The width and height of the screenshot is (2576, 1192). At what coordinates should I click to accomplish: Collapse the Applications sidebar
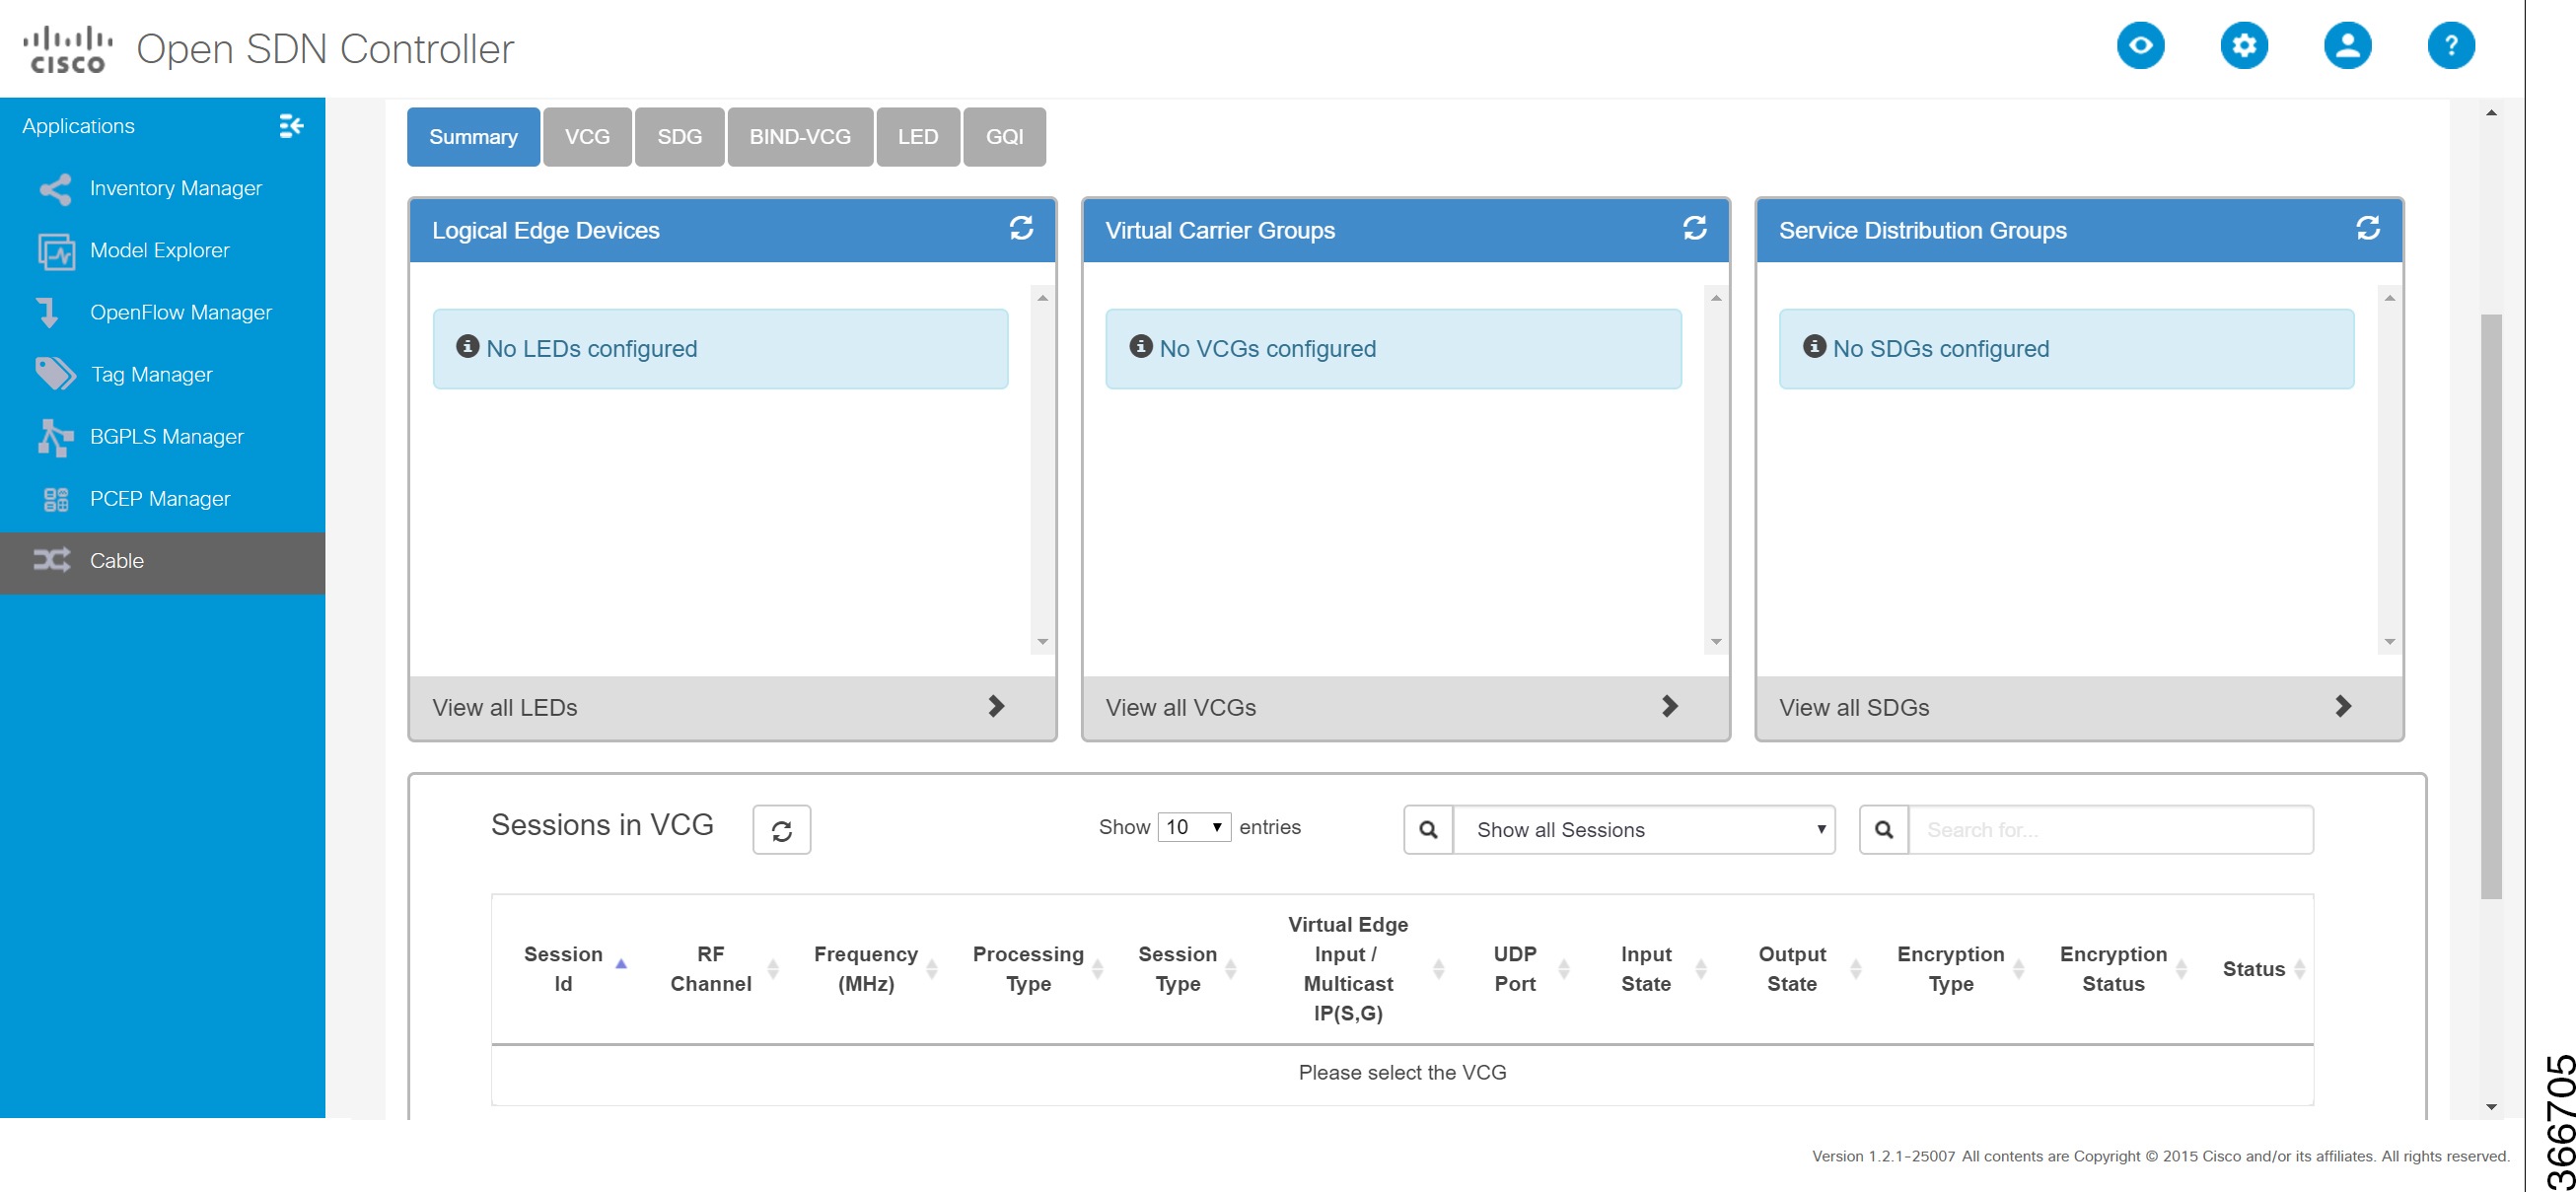[291, 126]
